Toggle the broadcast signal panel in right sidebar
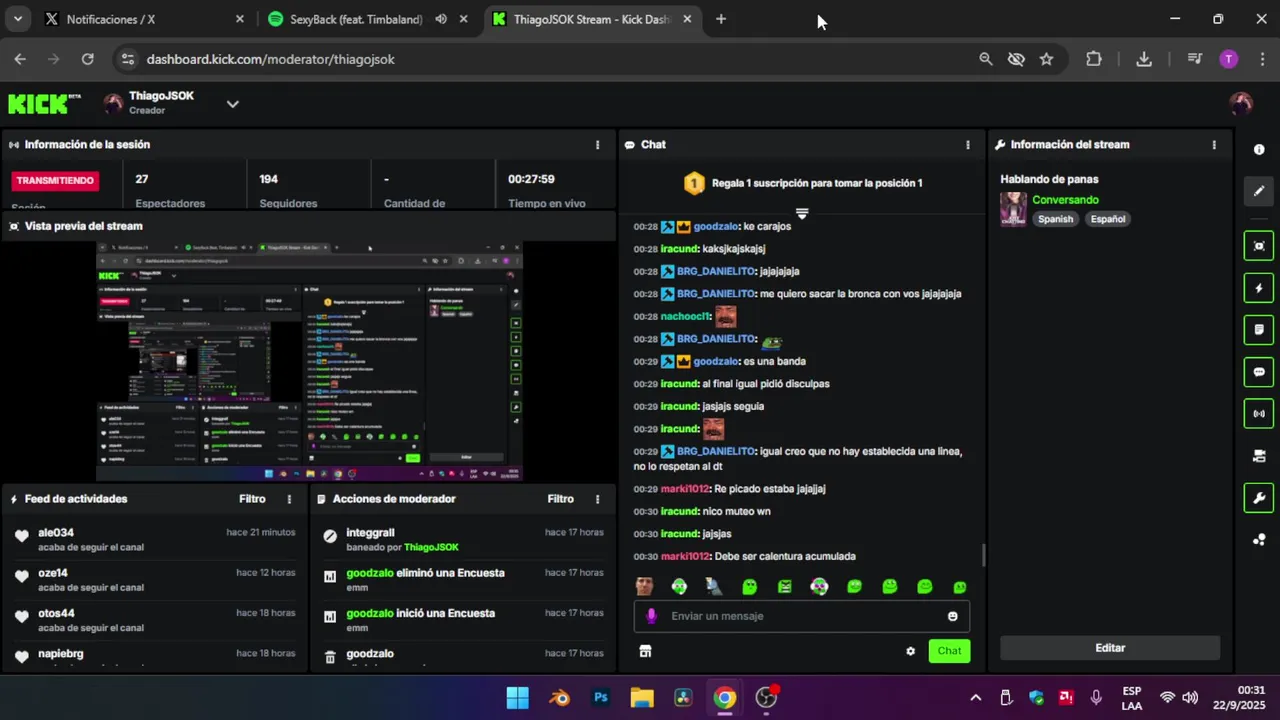1280x720 pixels. [1259, 413]
